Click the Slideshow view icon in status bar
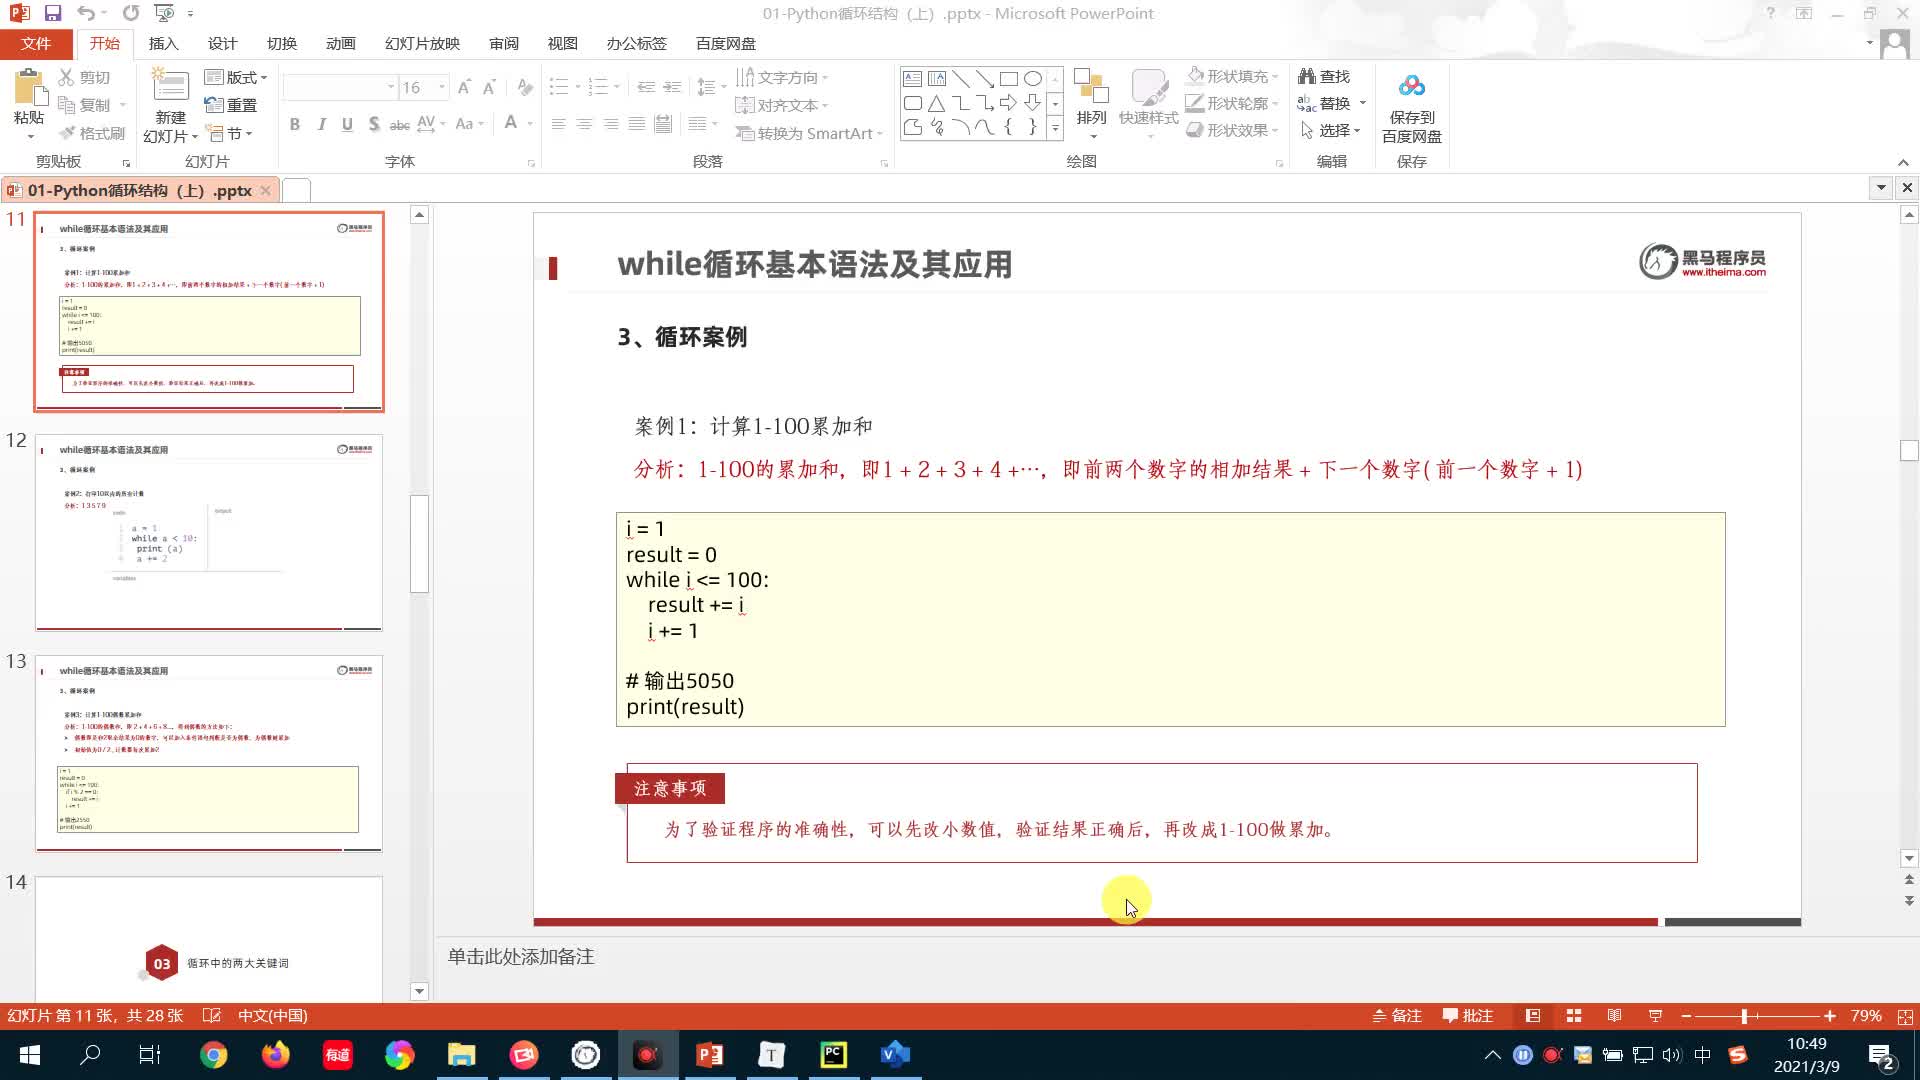Image resolution: width=1920 pixels, height=1080 pixels. 1655,1016
